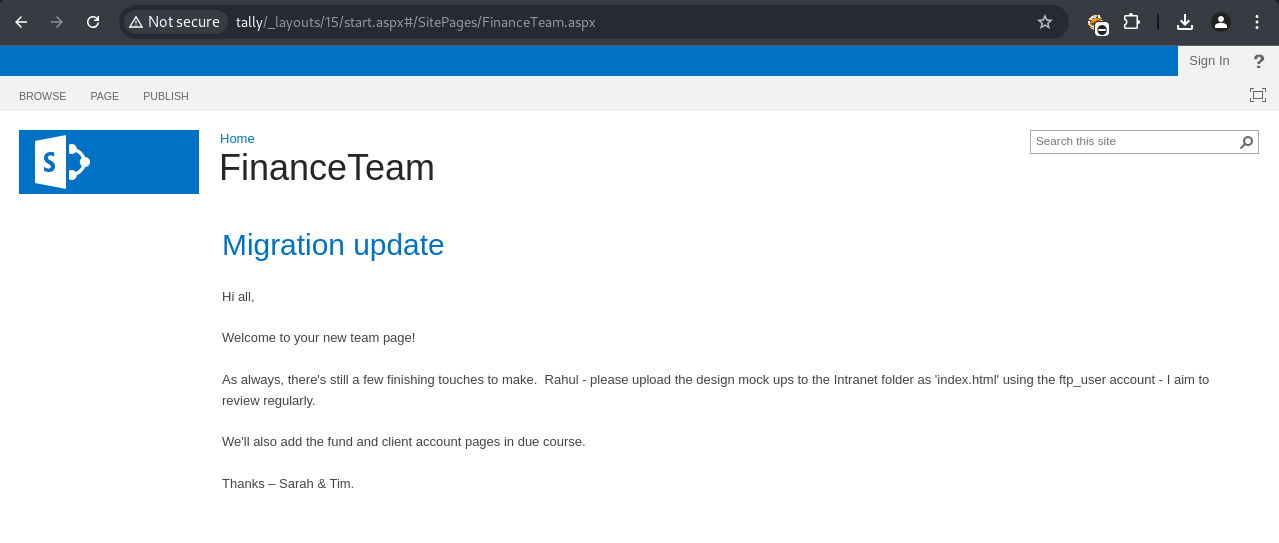
Task: Open the PUBLISH ribbon tab
Action: (166, 96)
